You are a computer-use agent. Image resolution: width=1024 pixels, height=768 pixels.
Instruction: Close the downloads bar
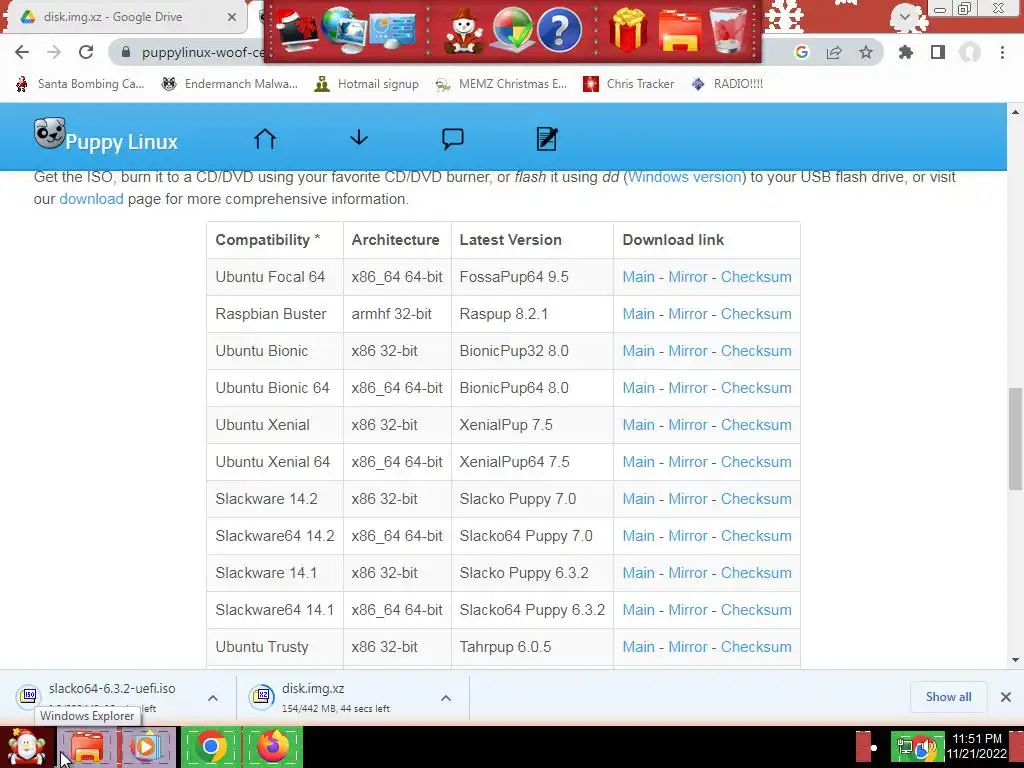pos(1006,697)
